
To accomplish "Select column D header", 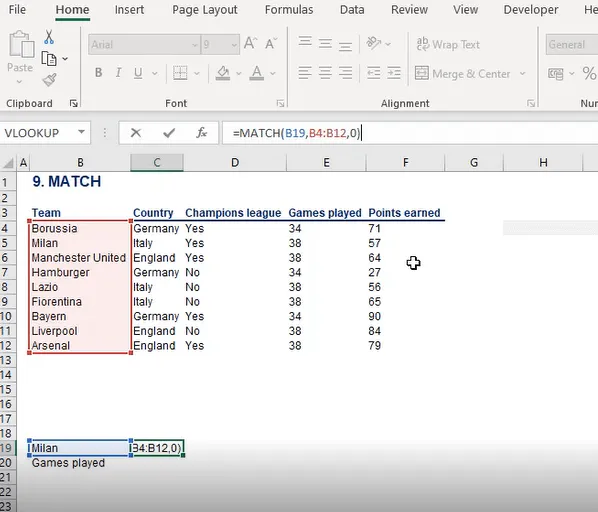I will pos(235,163).
